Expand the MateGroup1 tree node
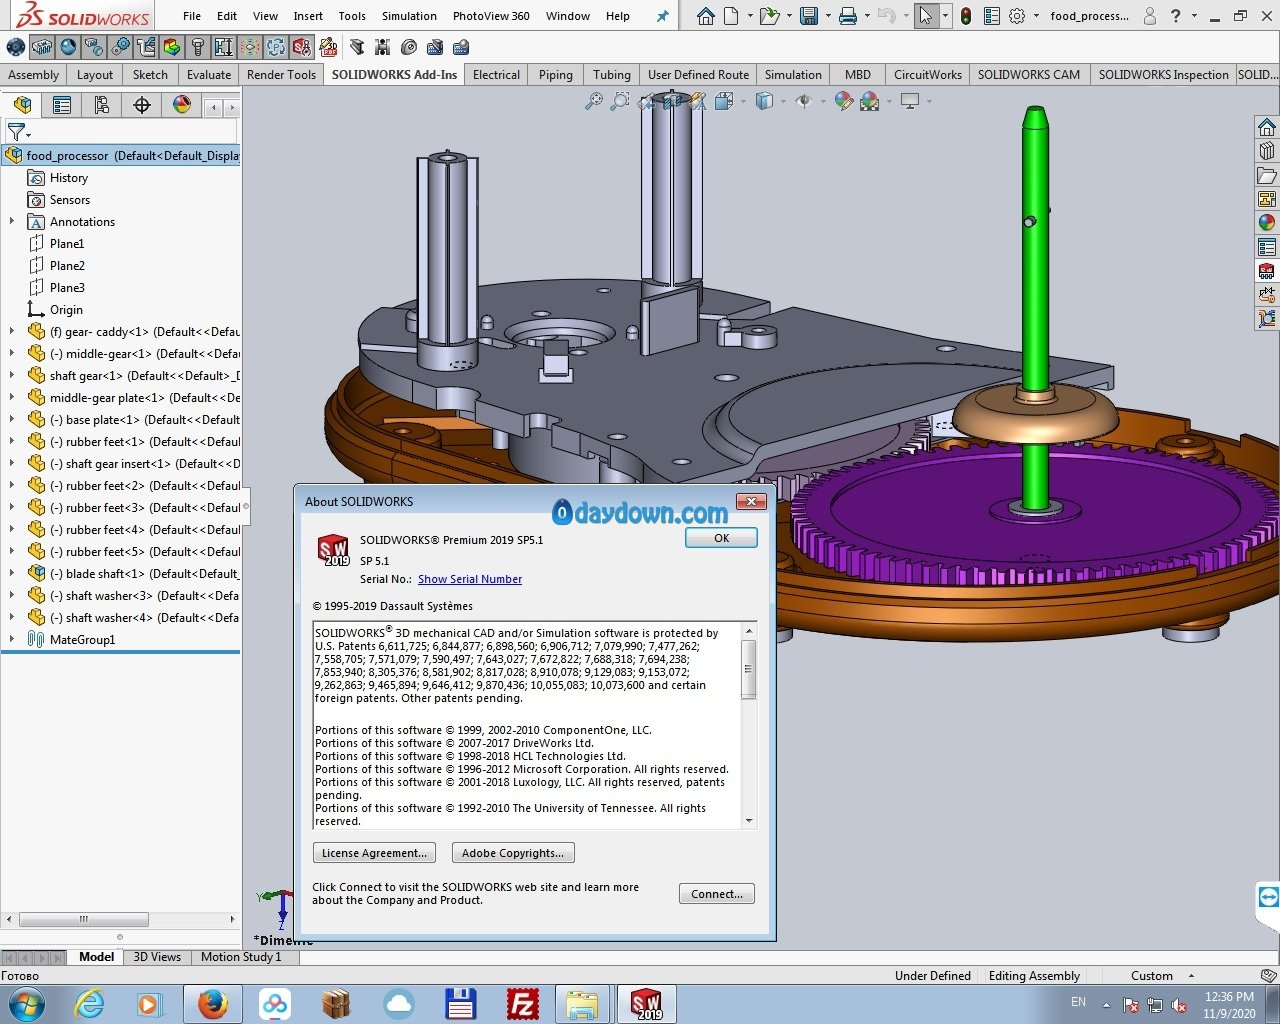The width and height of the screenshot is (1280, 1024). pyautogui.click(x=12, y=640)
